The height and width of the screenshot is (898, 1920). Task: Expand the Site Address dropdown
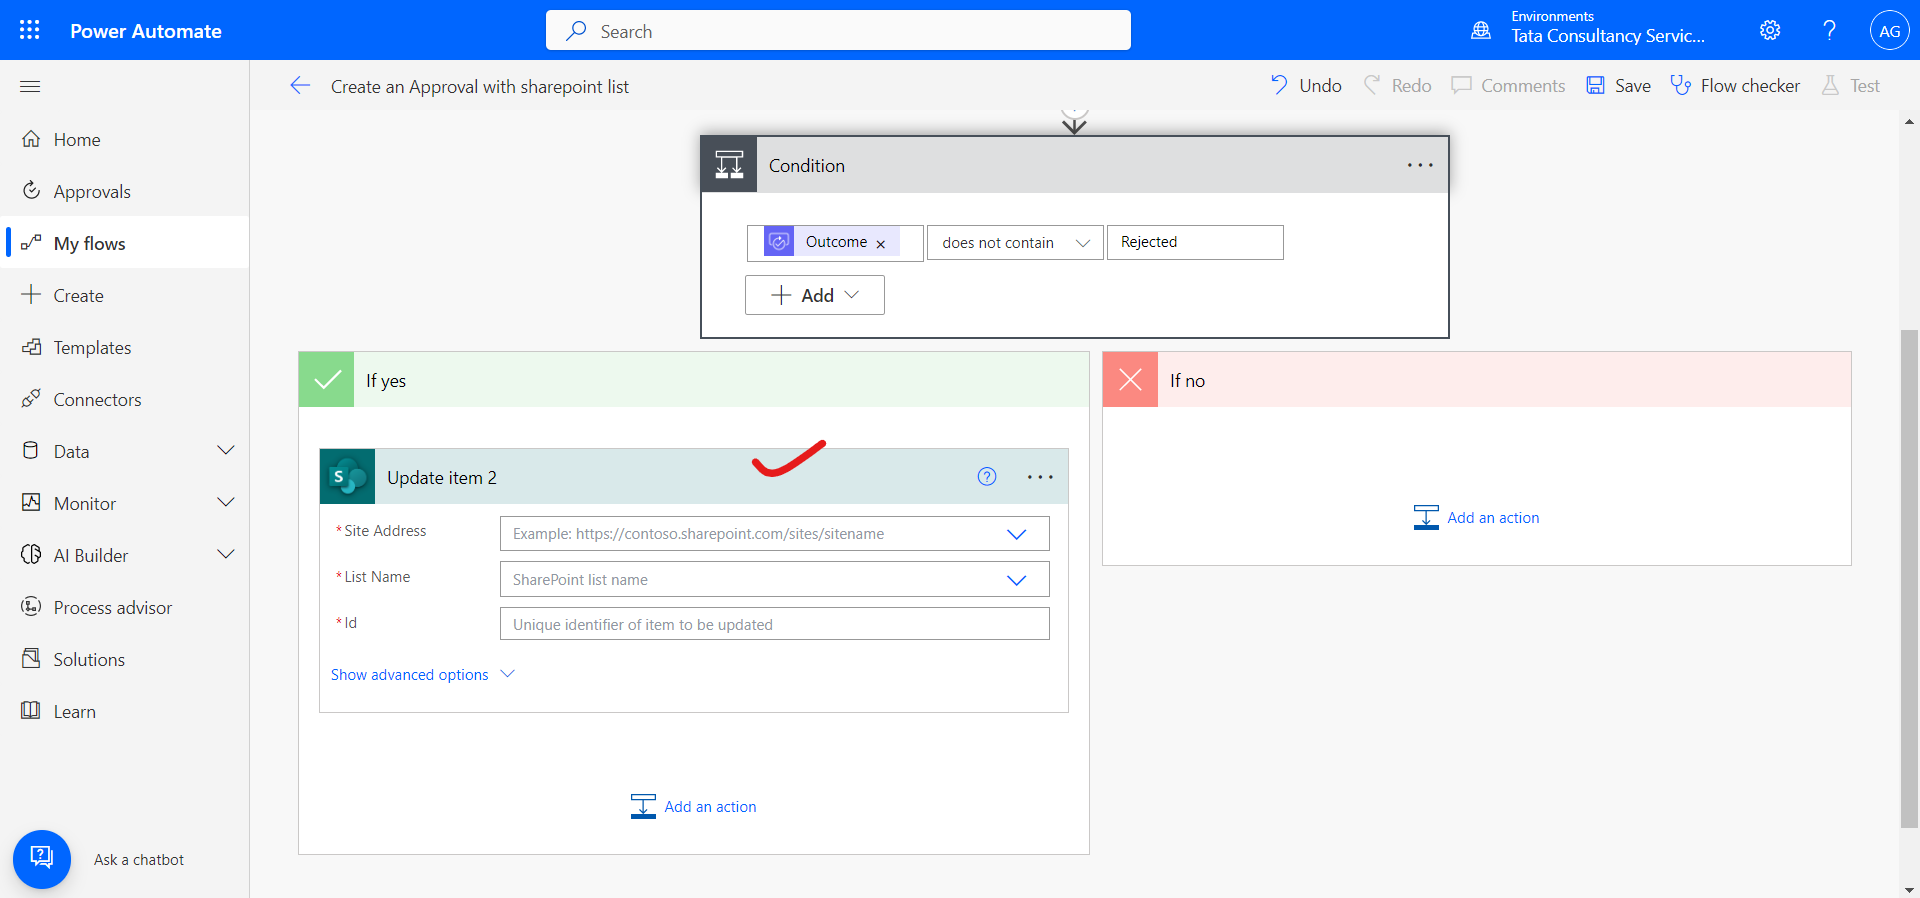1016,534
